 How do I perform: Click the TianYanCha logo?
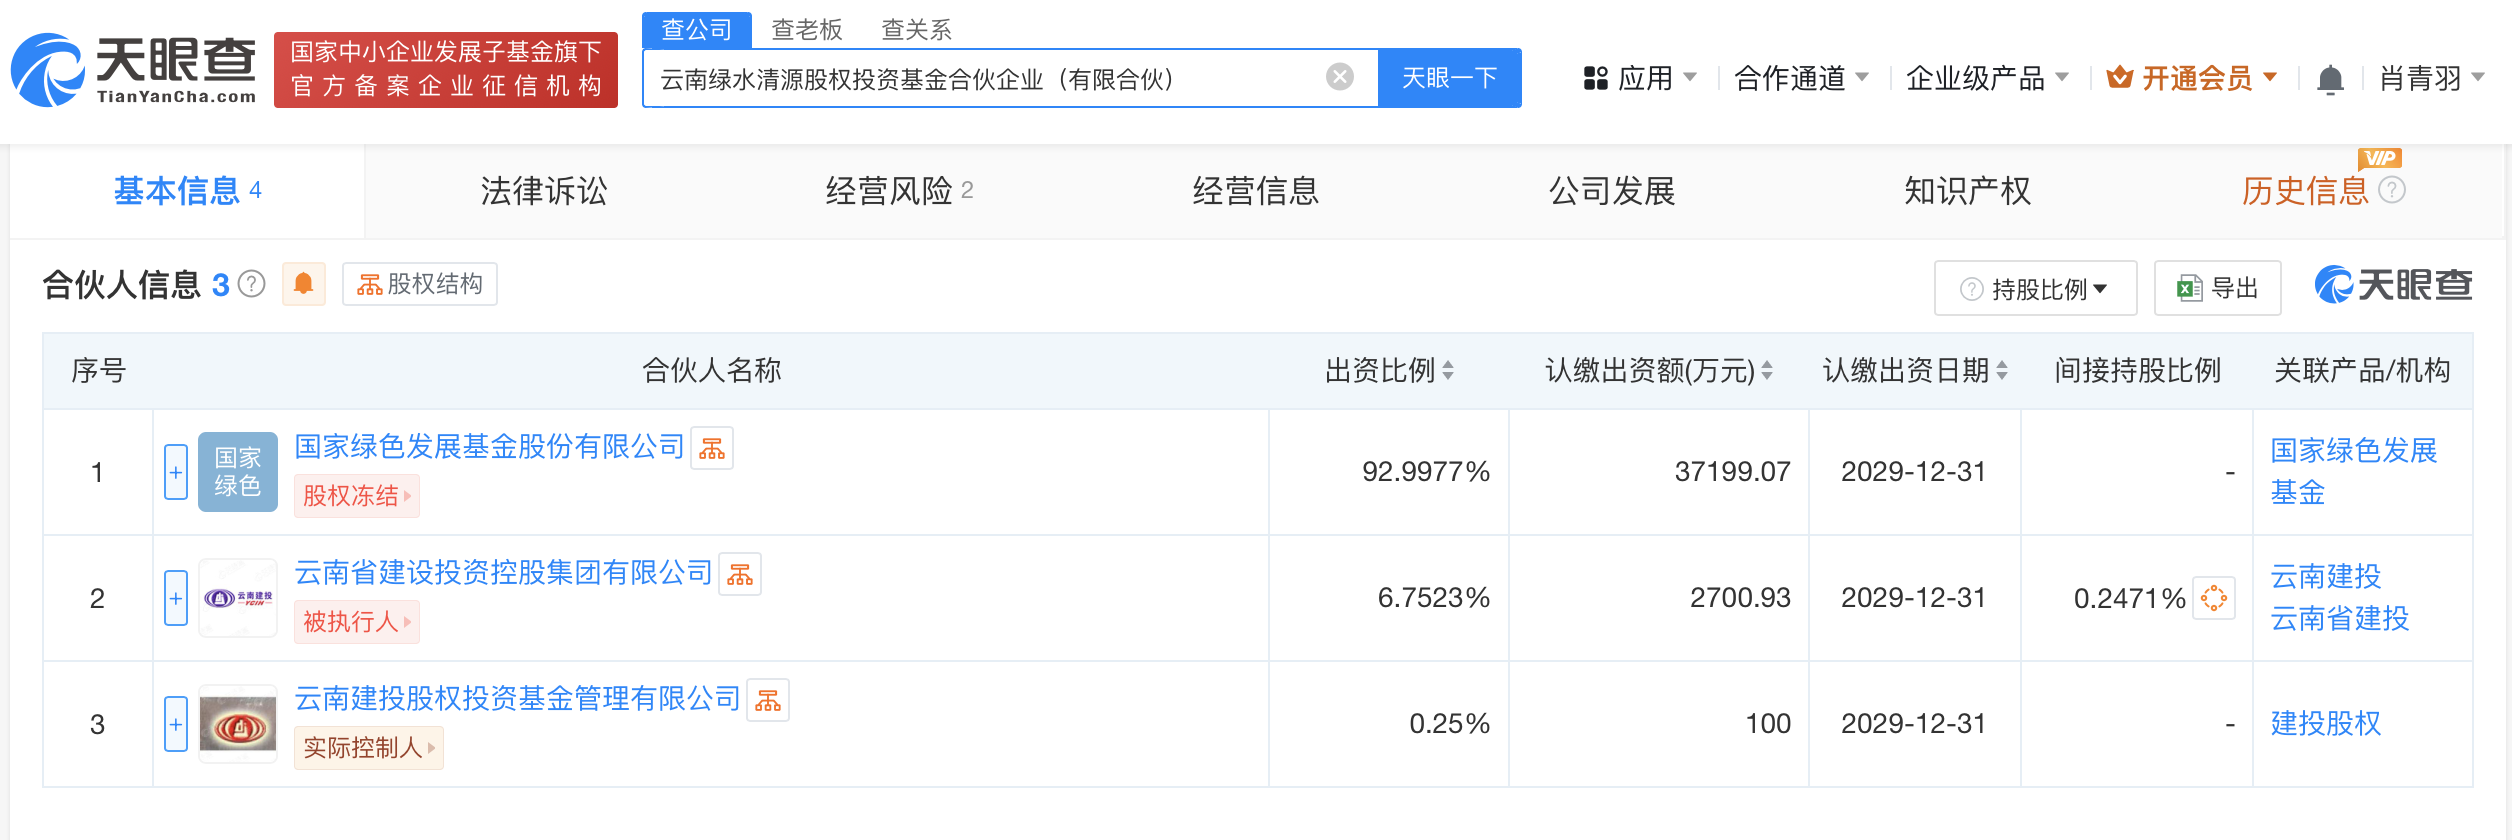point(134,70)
